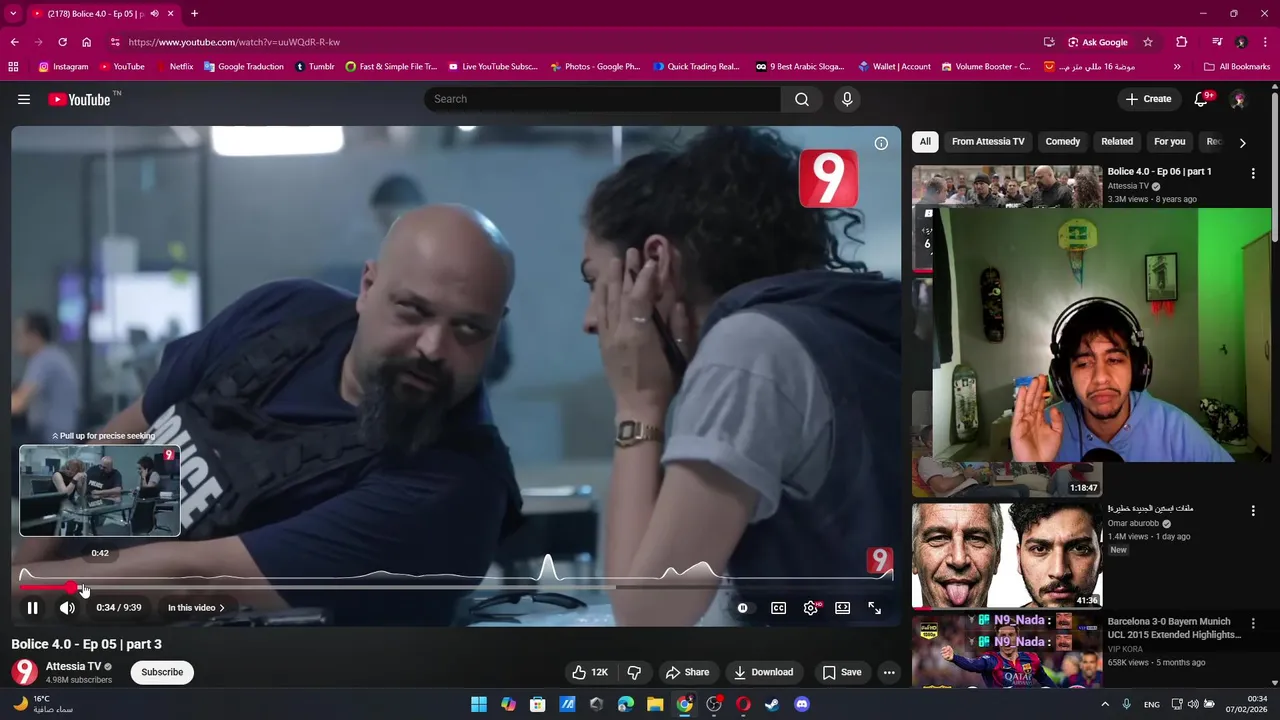Show more filter chips with arrow

1242,143
